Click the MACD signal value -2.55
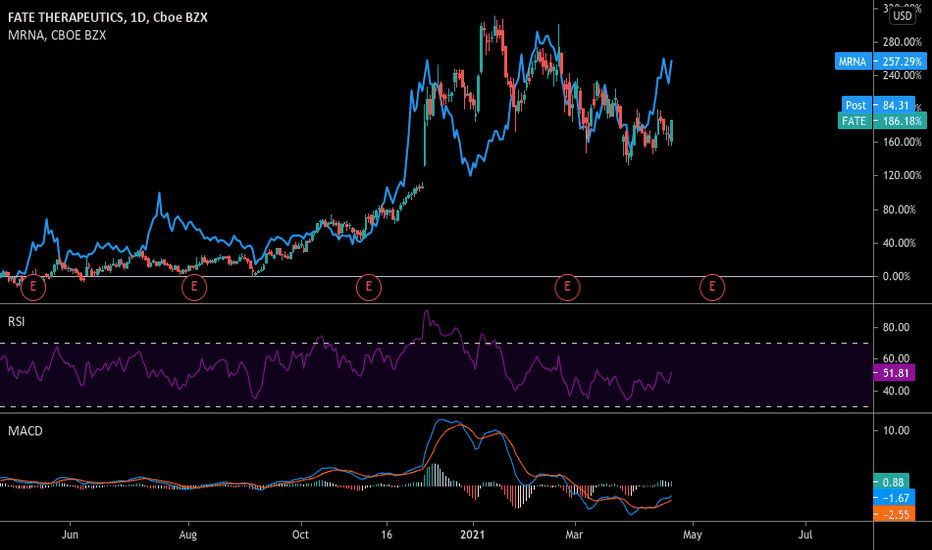932x550 pixels. tap(894, 514)
